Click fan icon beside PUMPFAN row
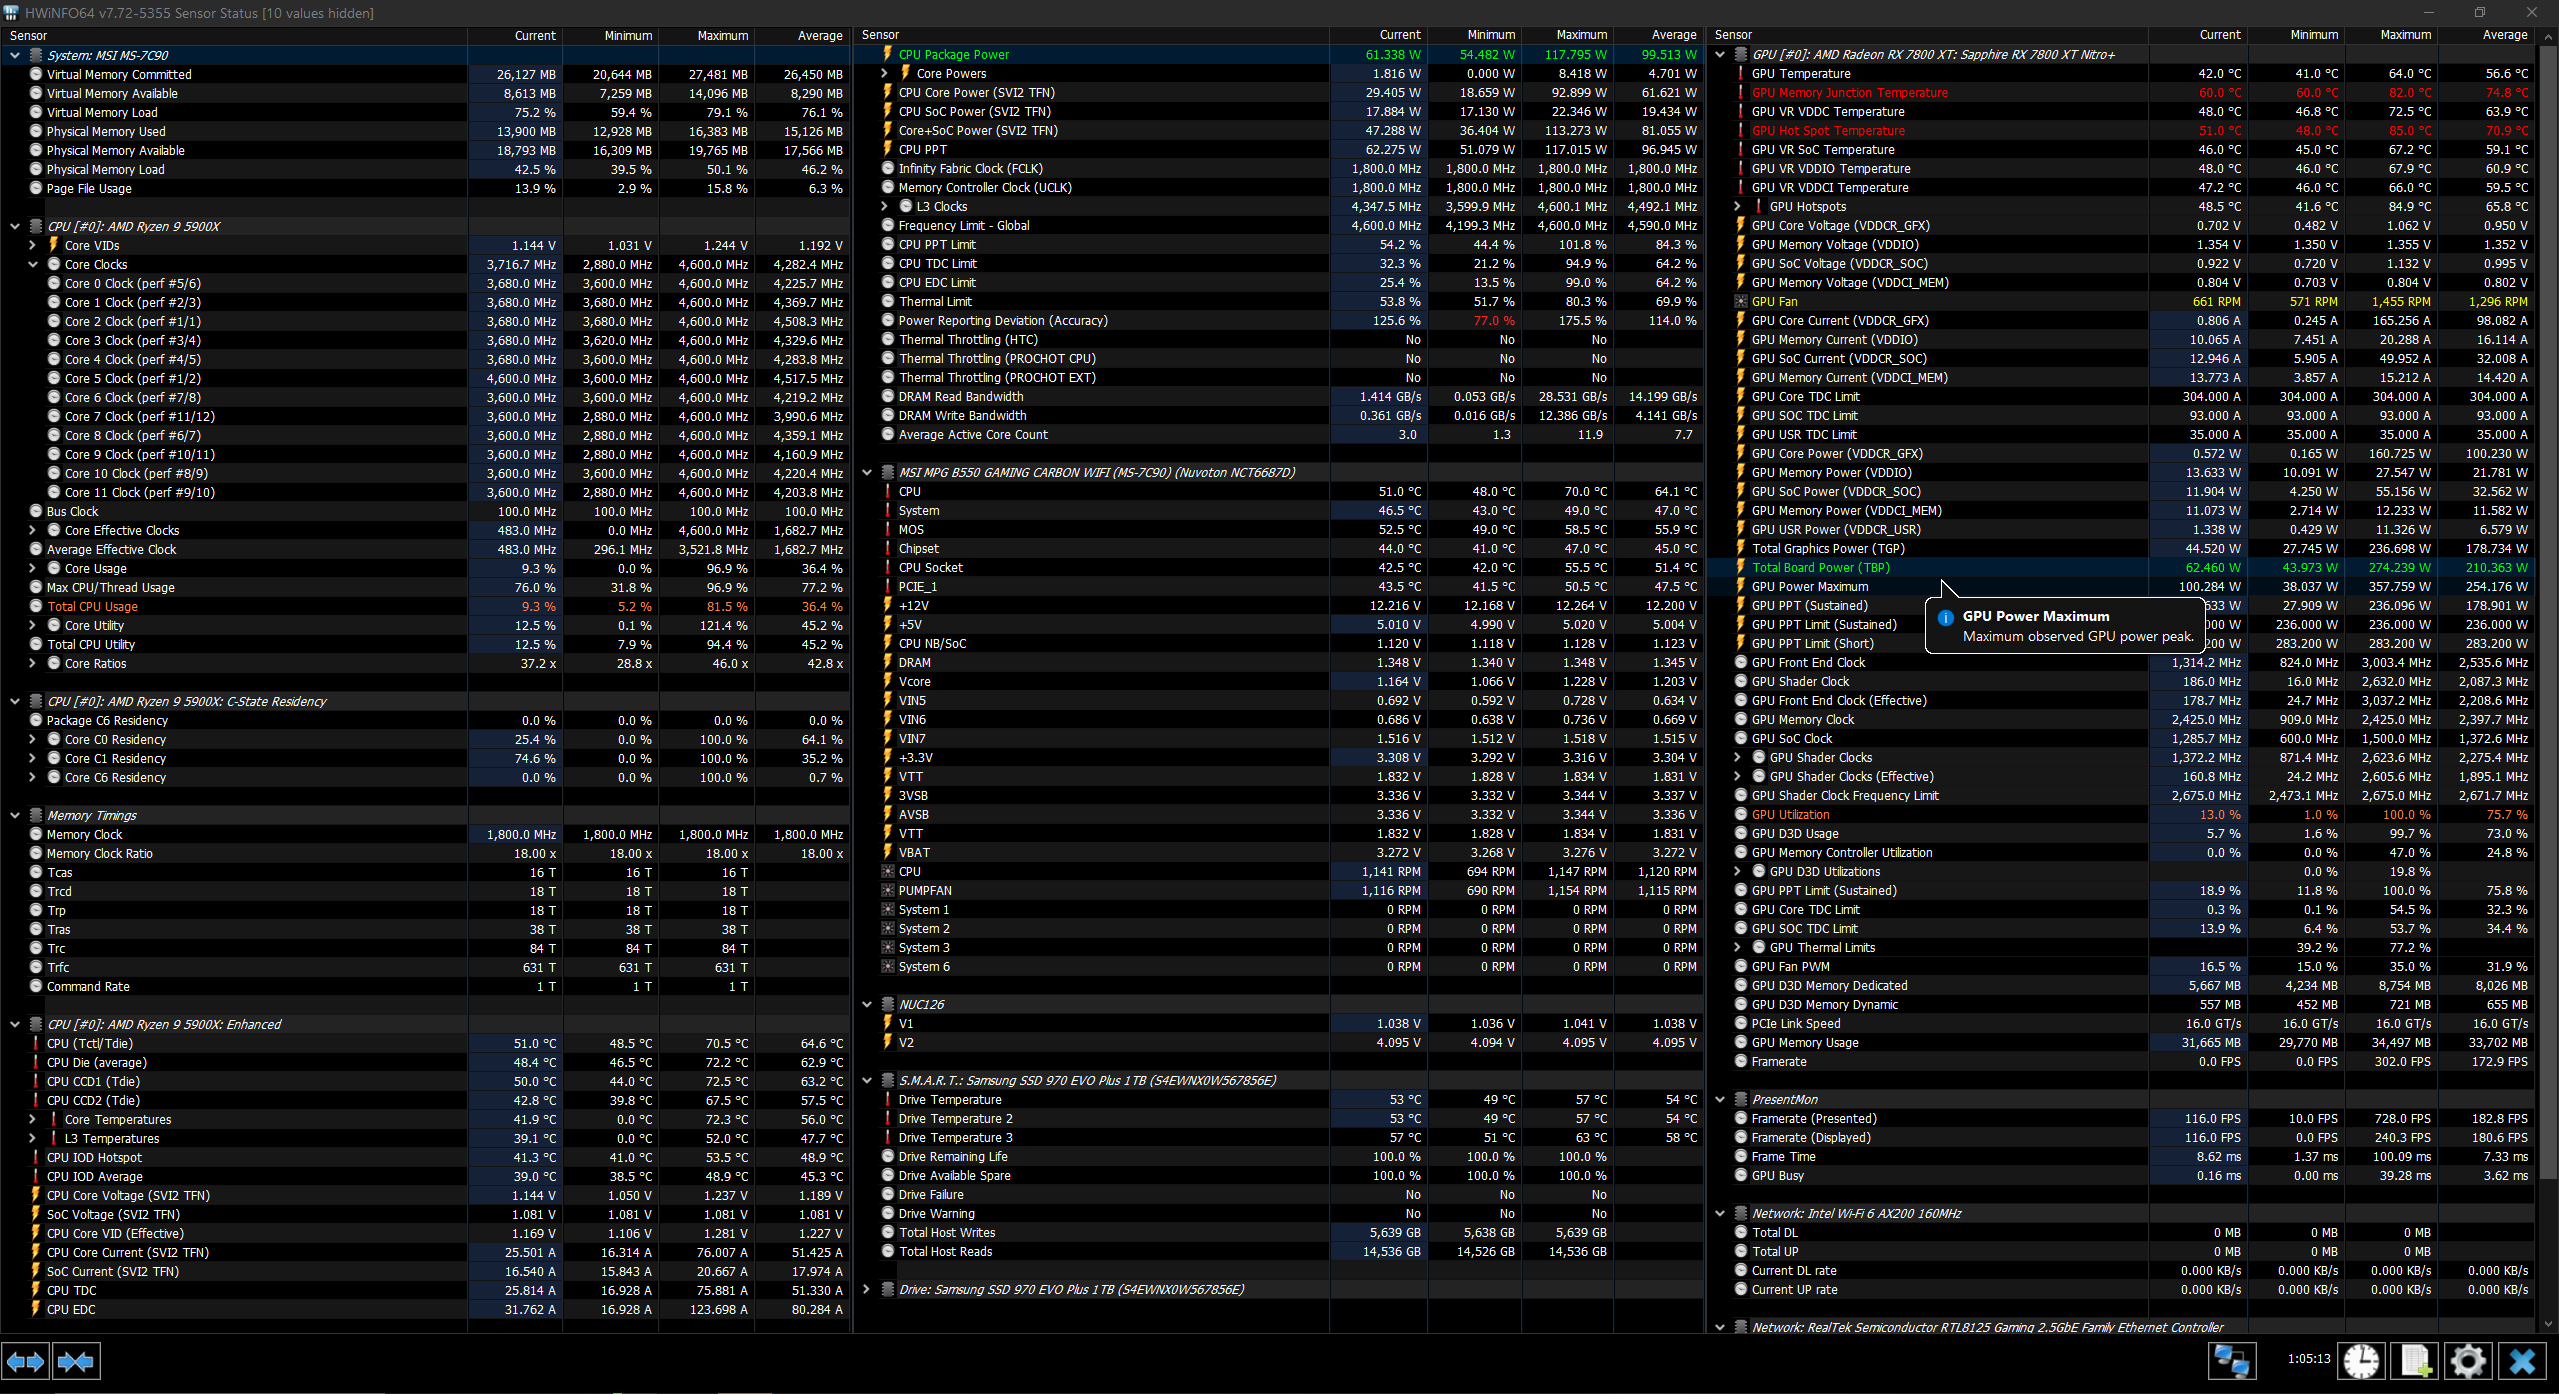The image size is (2559, 1394). click(x=887, y=890)
